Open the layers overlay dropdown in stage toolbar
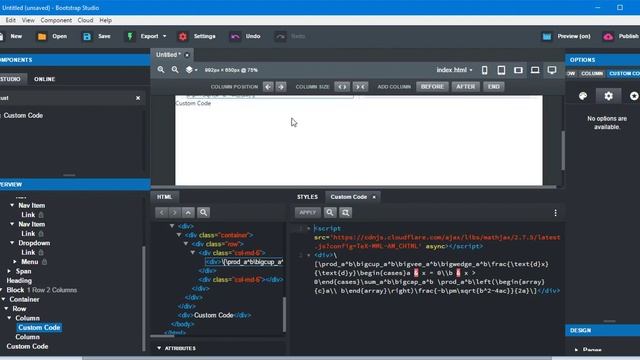Image resolution: width=640 pixels, height=360 pixels. point(191,70)
